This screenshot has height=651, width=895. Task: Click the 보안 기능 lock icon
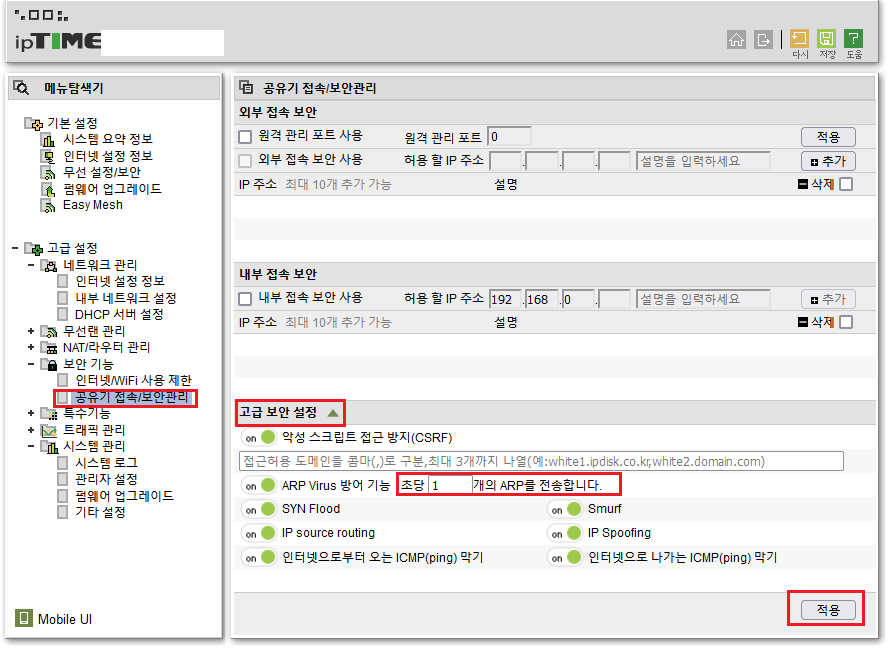pos(50,364)
